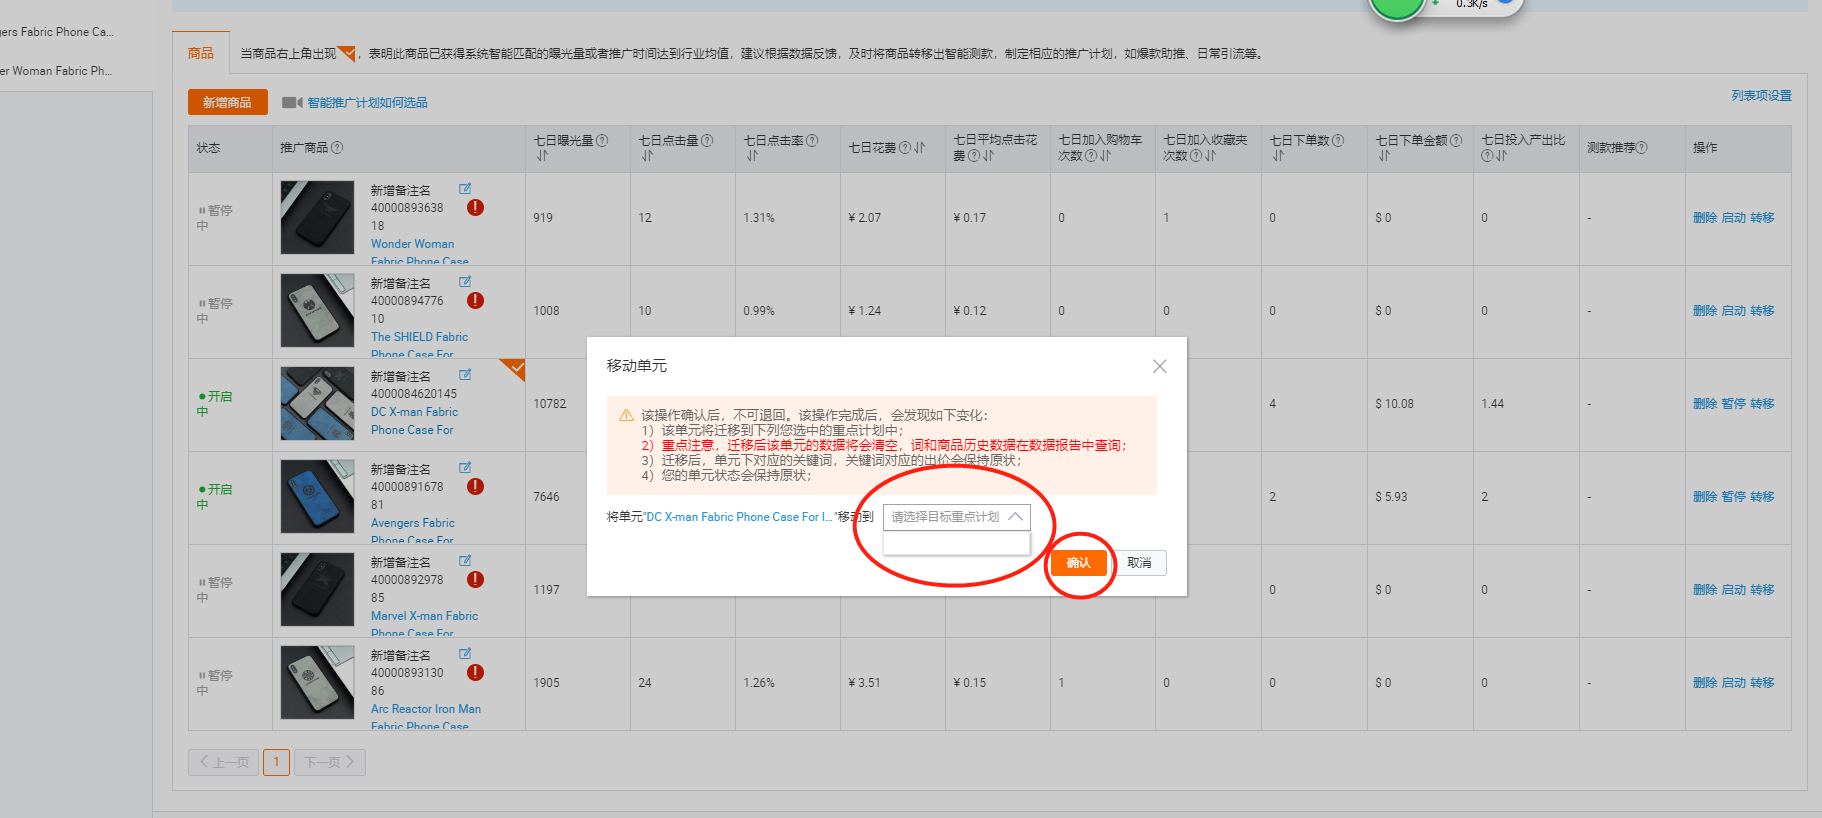Click red warning icon on Avengers Fabric row
This screenshot has height=818, width=1822.
476,486
